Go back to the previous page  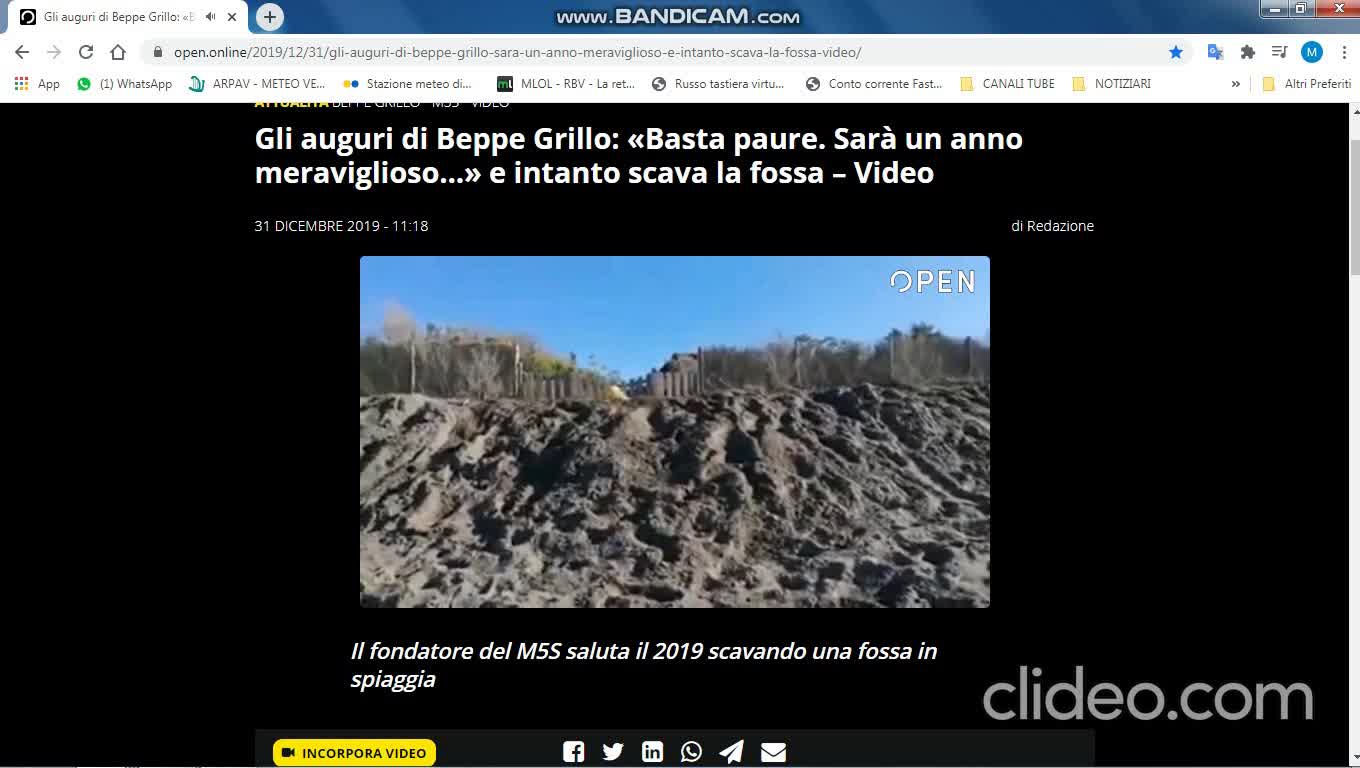tap(22, 52)
